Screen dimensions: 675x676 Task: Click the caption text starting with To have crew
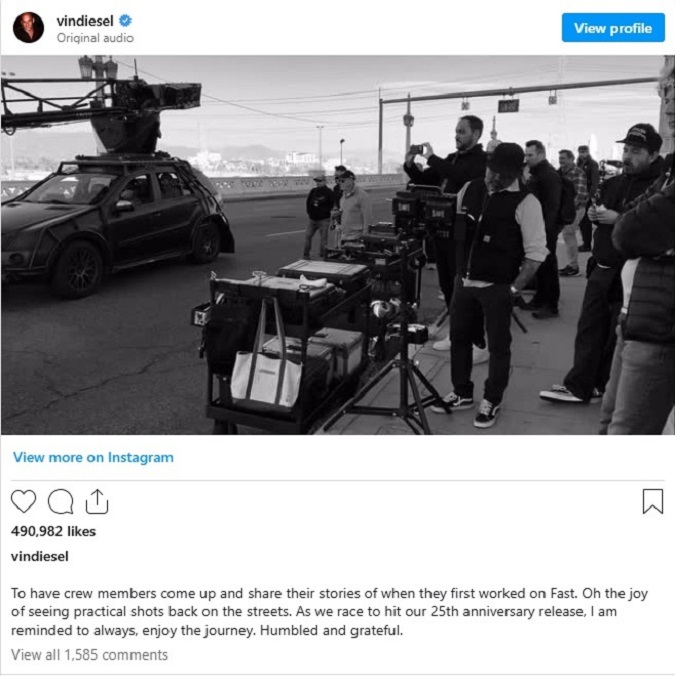(x=329, y=612)
